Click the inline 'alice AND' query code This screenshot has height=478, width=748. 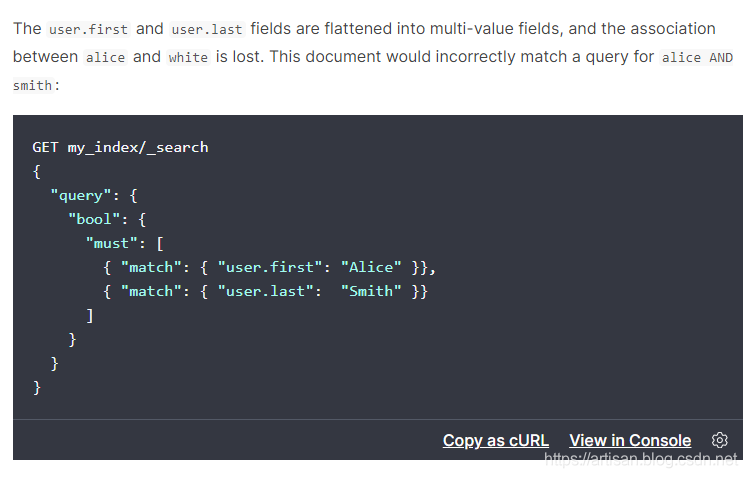click(x=697, y=57)
